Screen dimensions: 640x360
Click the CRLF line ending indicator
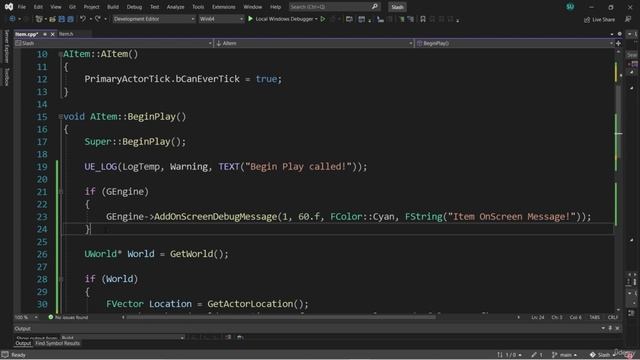click(x=613, y=317)
